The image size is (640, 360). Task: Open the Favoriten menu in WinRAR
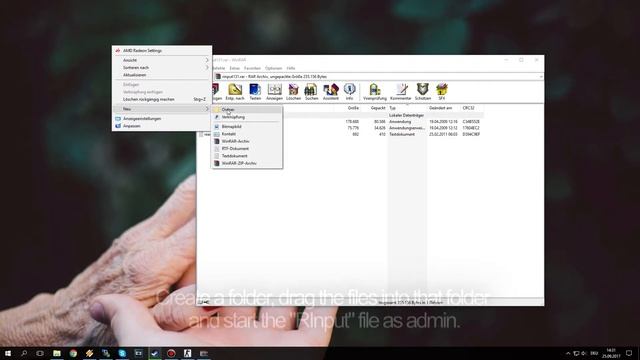pyautogui.click(x=252, y=68)
